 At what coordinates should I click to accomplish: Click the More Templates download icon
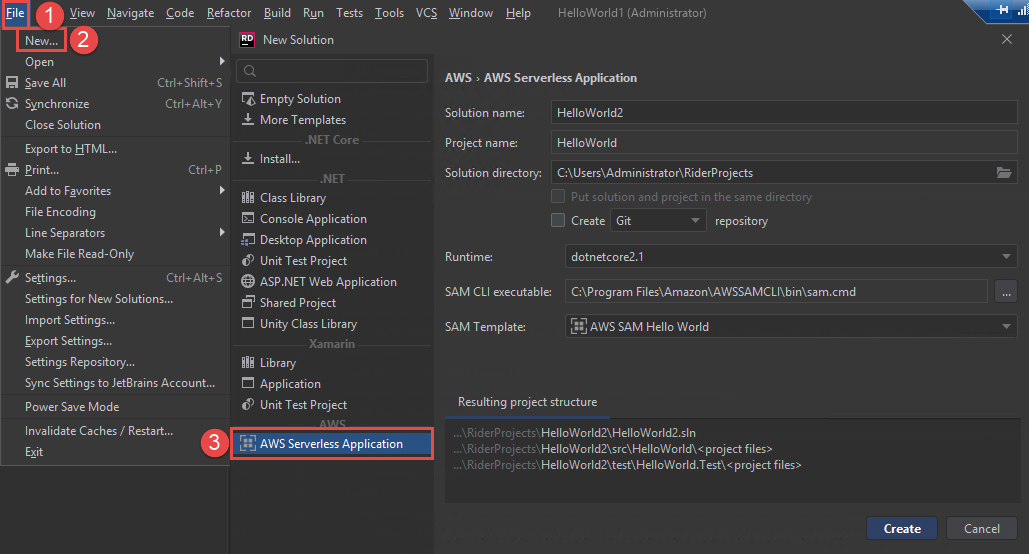(249, 120)
